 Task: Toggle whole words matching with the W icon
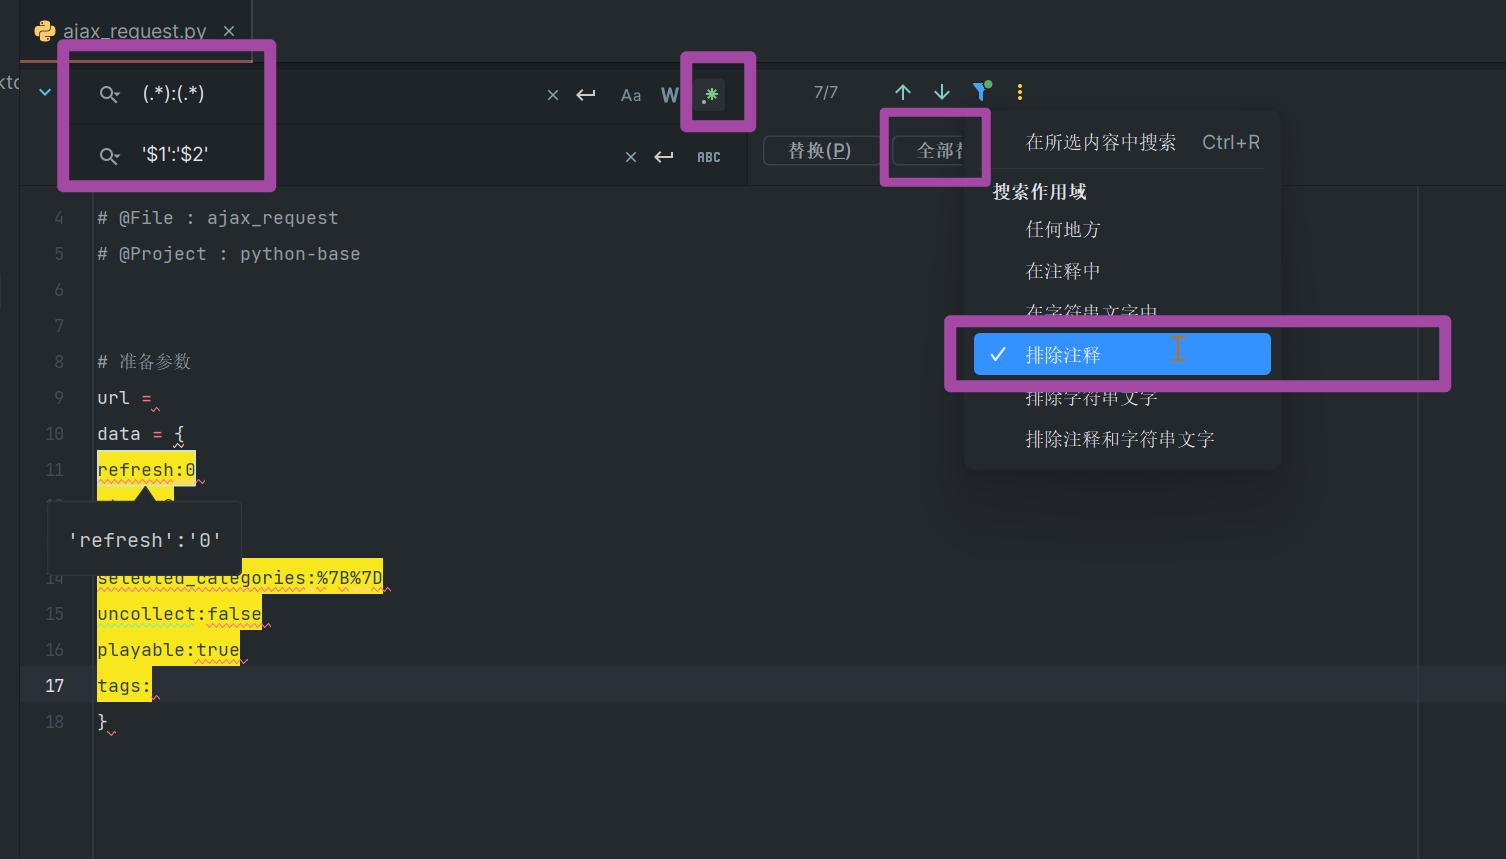[x=670, y=94]
